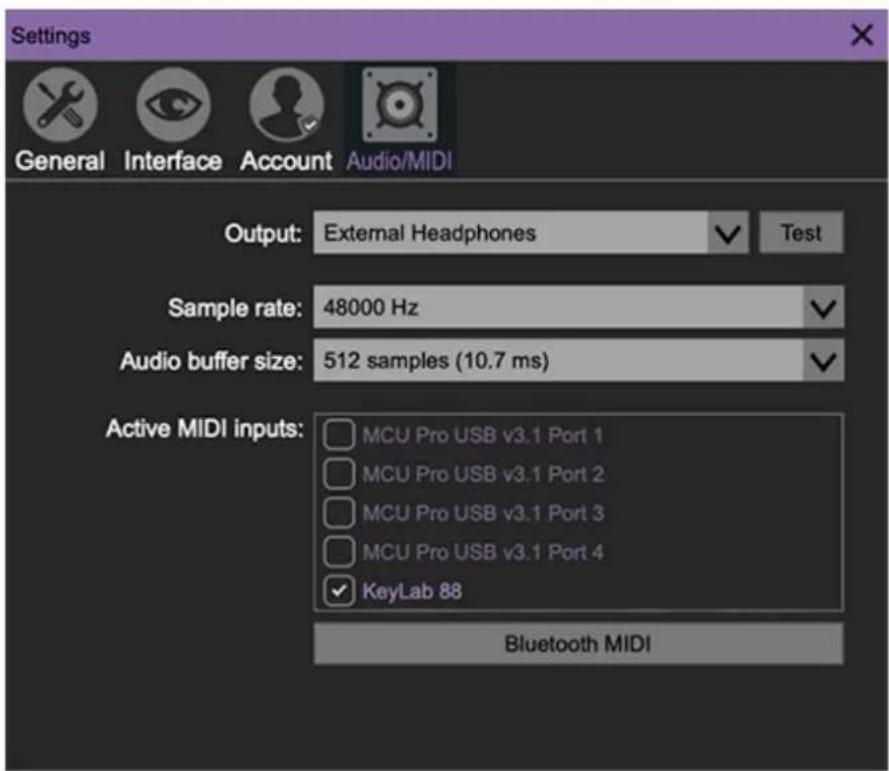Click the KeyLab 88 device name
Viewport: 889px width, 771px height.
click(412, 591)
